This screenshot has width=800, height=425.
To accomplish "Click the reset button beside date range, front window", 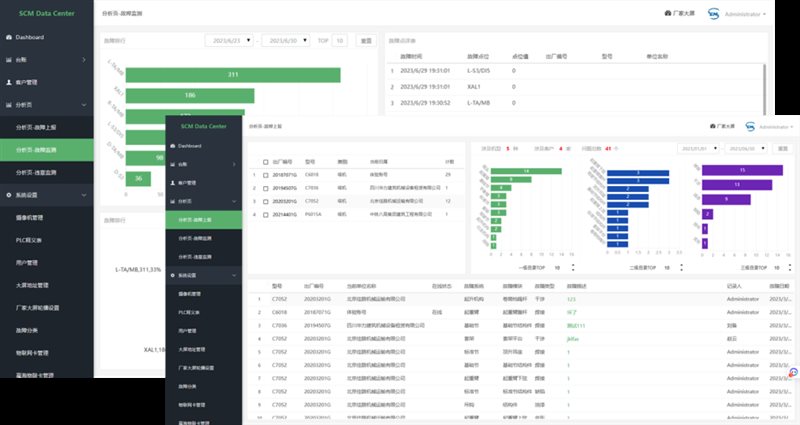I will (x=783, y=148).
